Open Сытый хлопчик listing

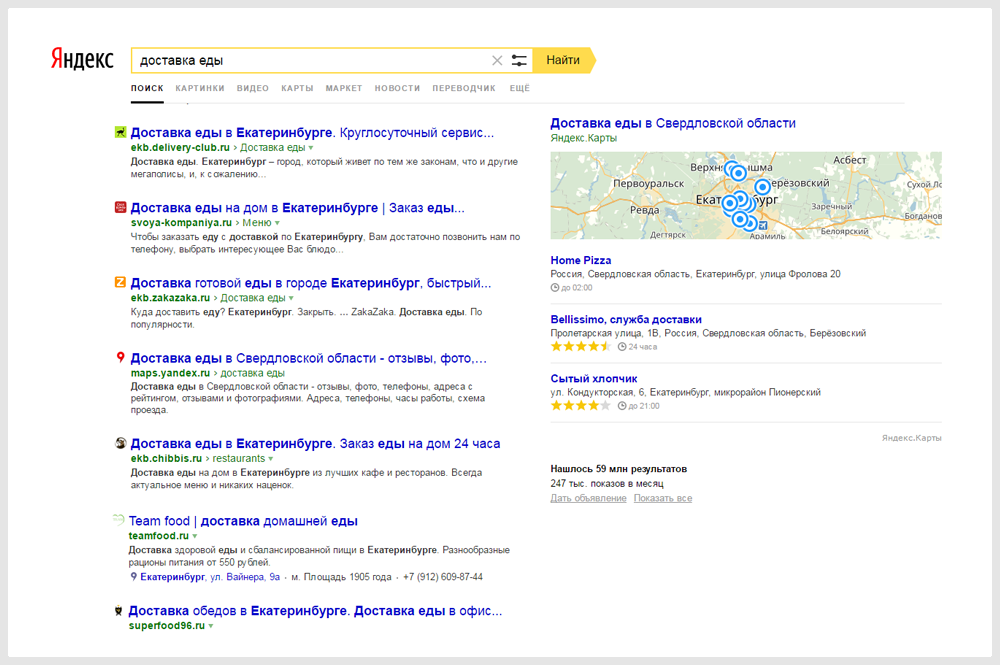pos(594,379)
